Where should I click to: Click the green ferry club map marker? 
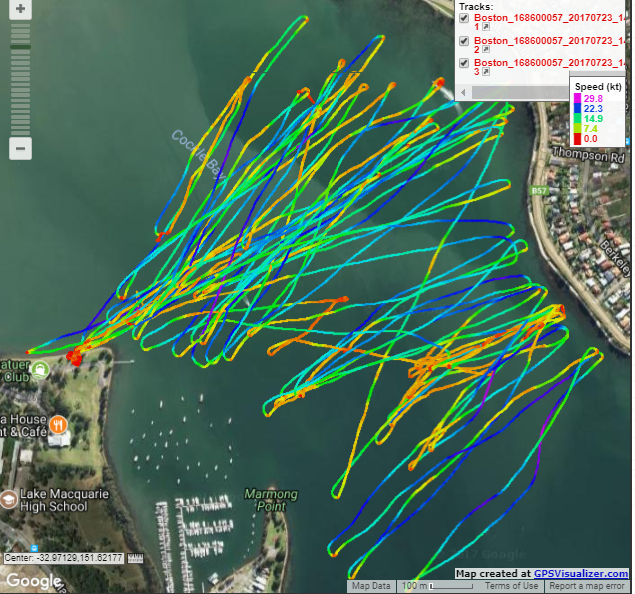38,370
